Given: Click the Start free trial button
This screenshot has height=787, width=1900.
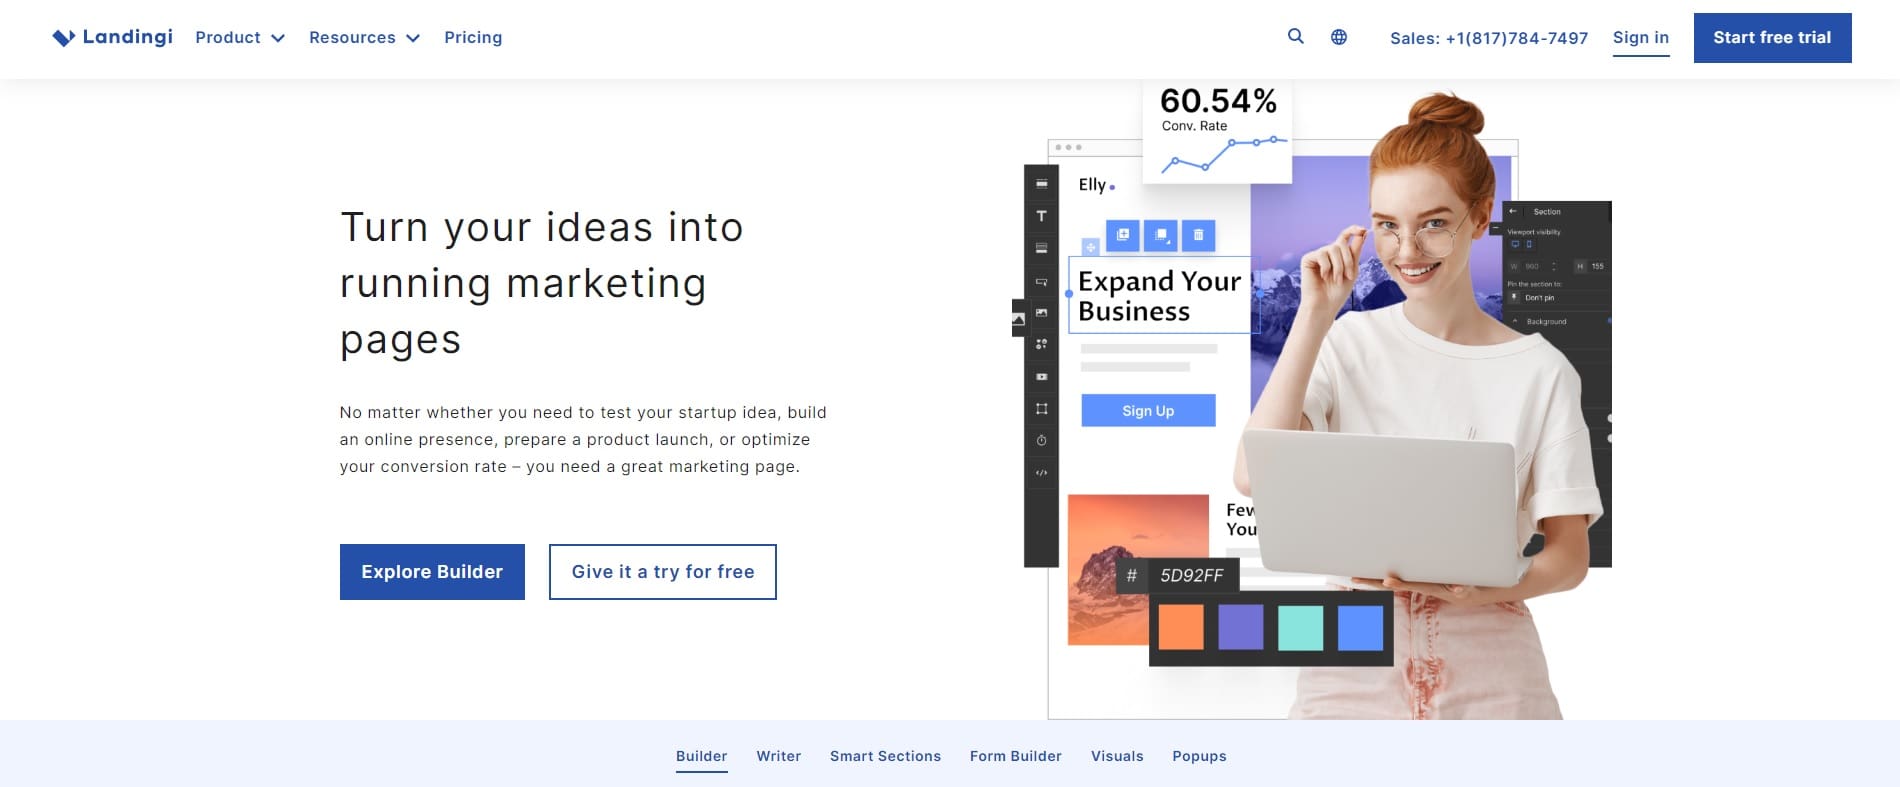Looking at the screenshot, I should (x=1772, y=38).
